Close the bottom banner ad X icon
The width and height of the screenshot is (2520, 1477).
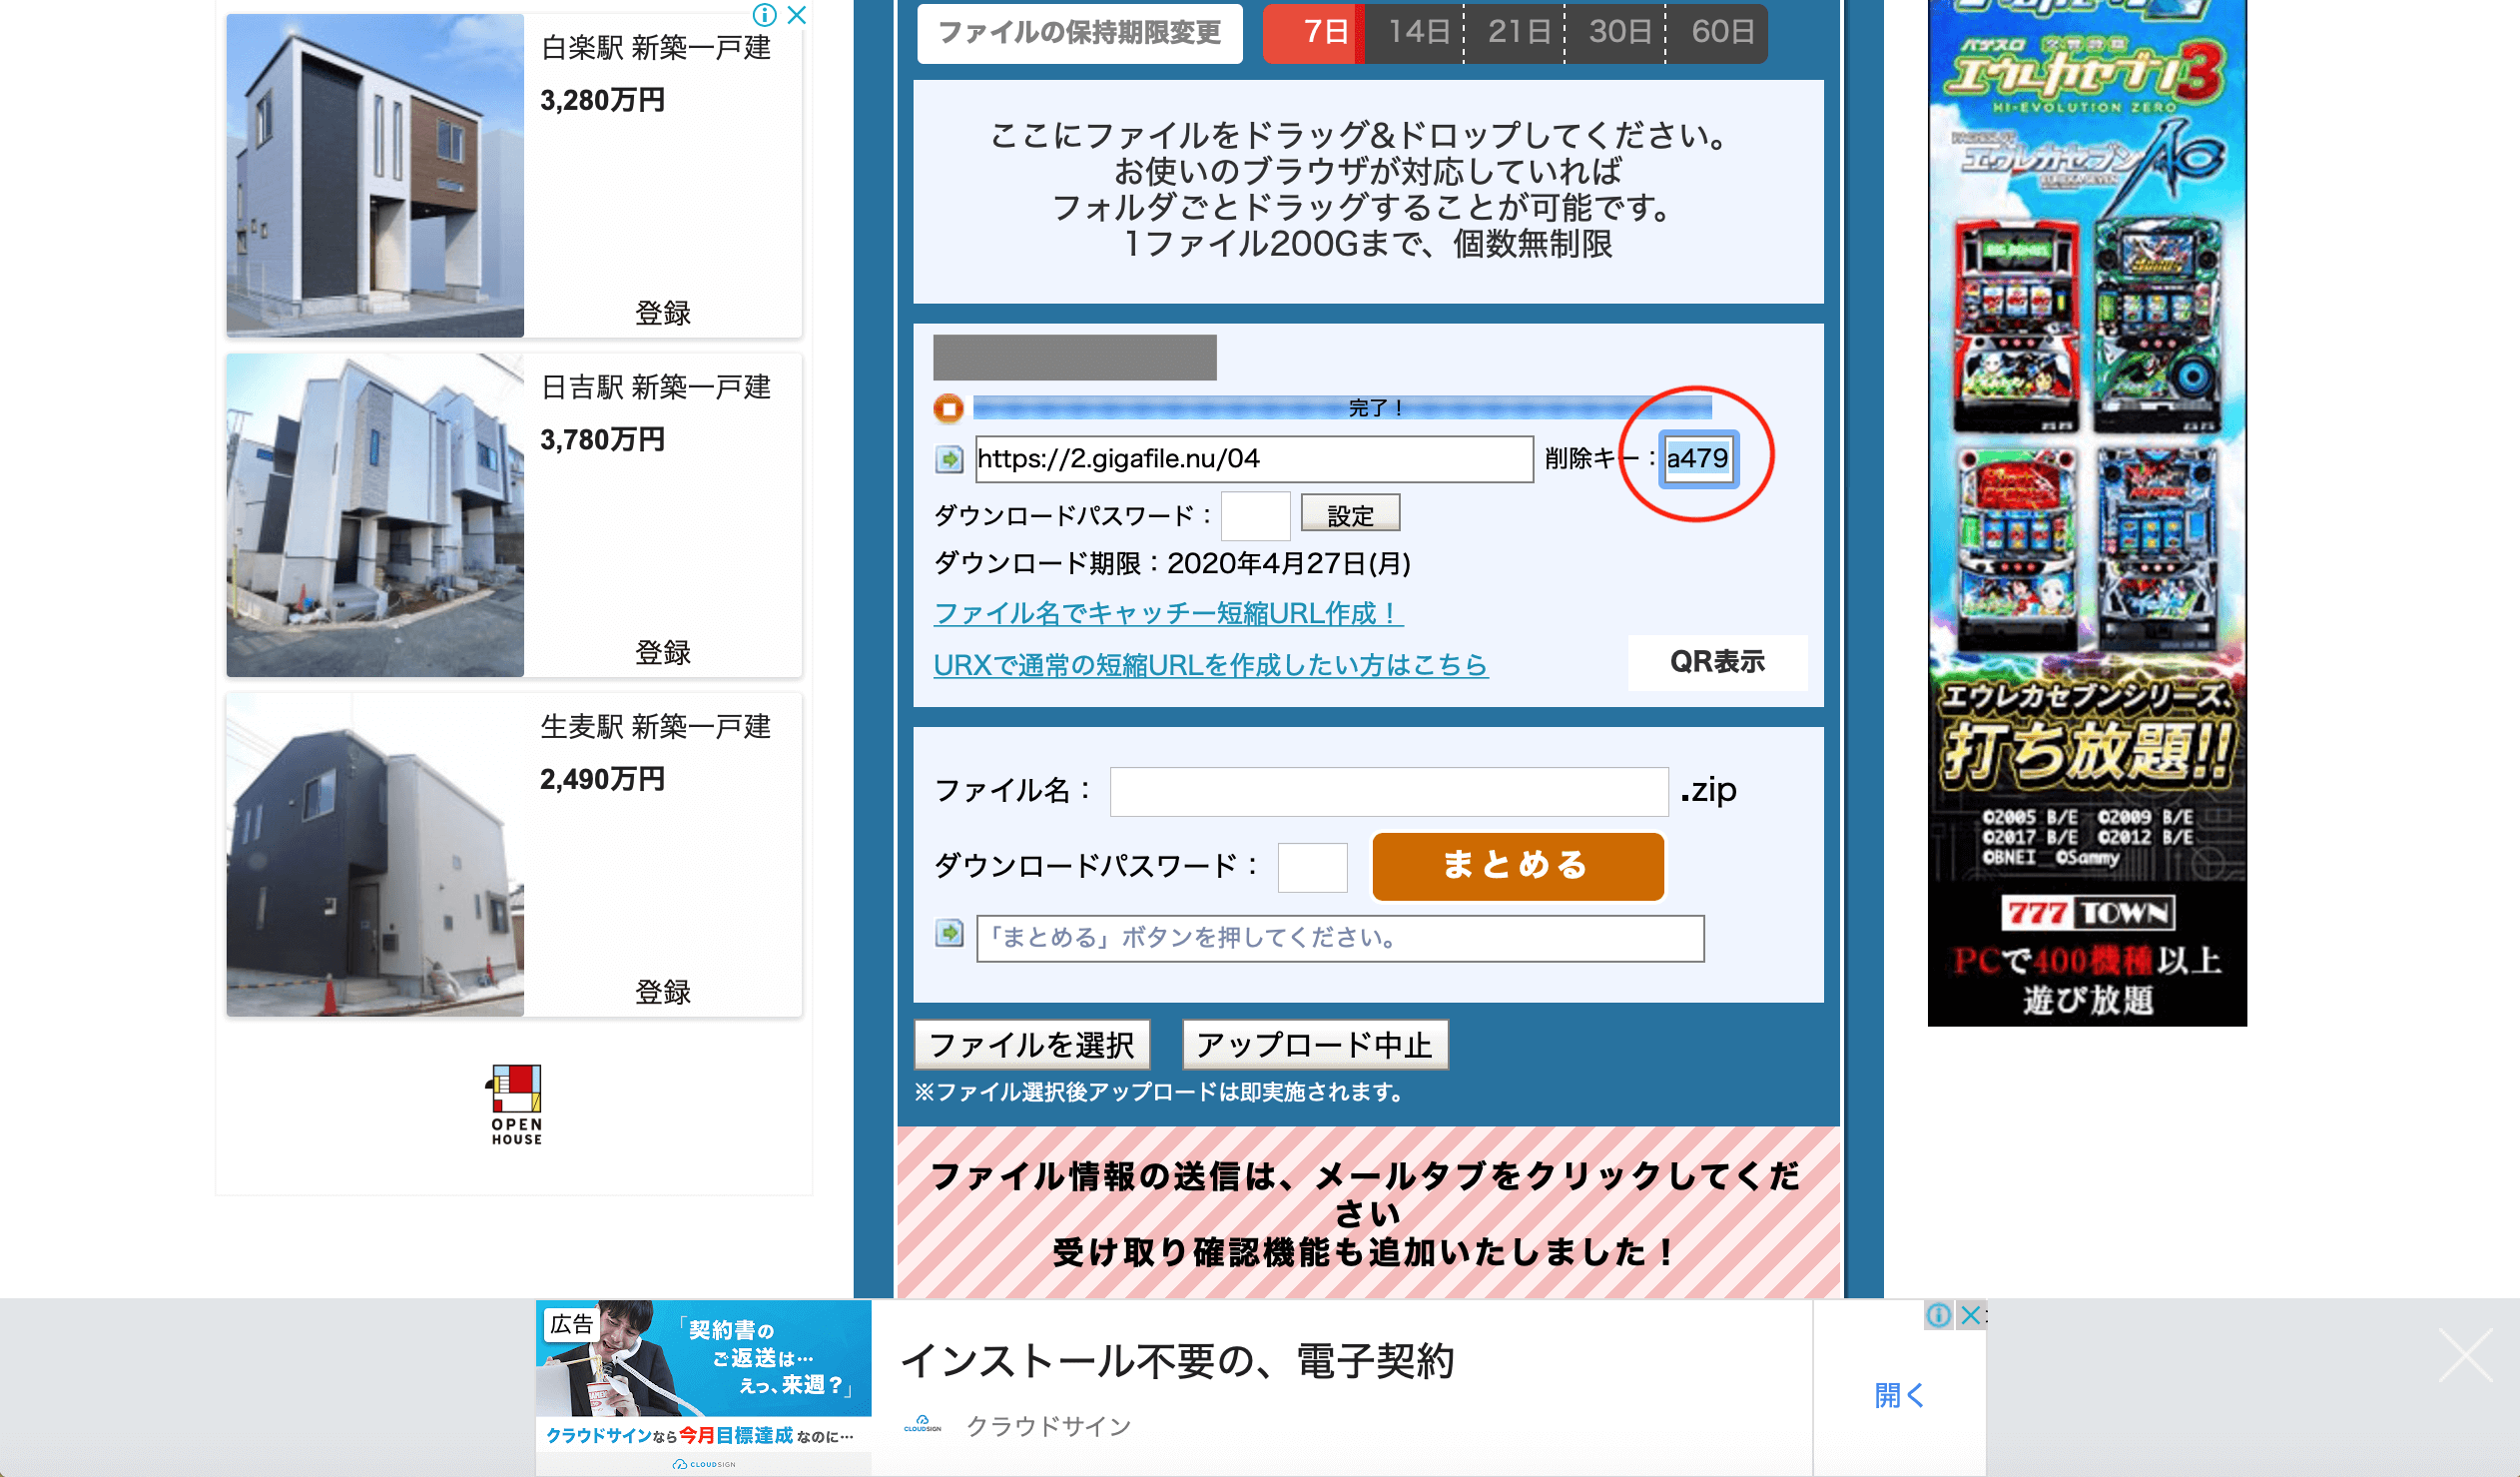[1970, 1315]
